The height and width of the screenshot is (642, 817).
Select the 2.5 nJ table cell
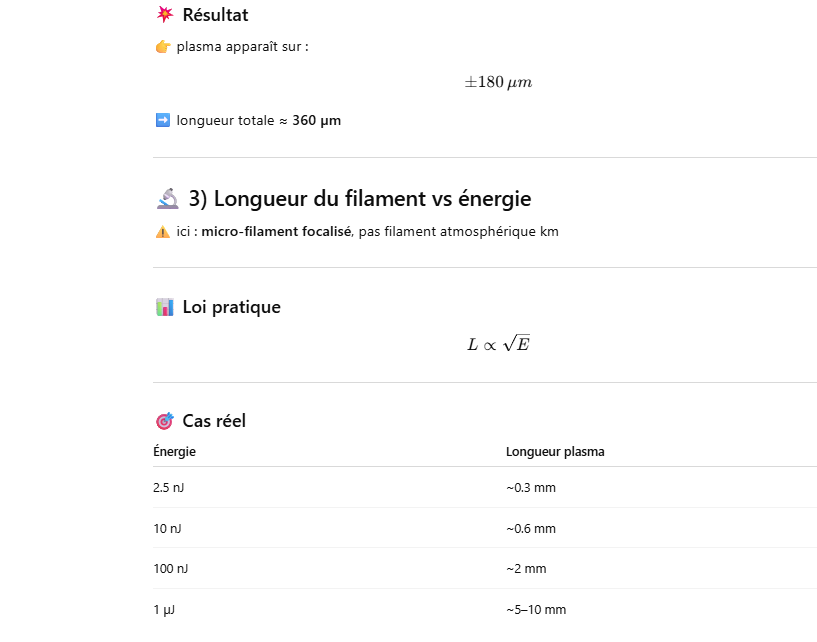[x=168, y=488]
